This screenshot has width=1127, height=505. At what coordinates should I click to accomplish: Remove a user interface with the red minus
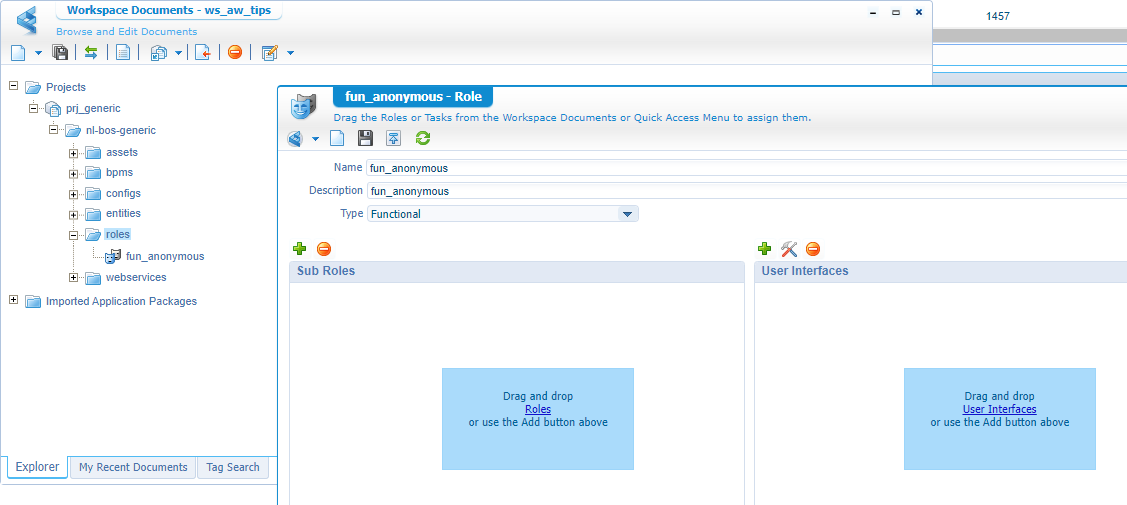(x=812, y=249)
